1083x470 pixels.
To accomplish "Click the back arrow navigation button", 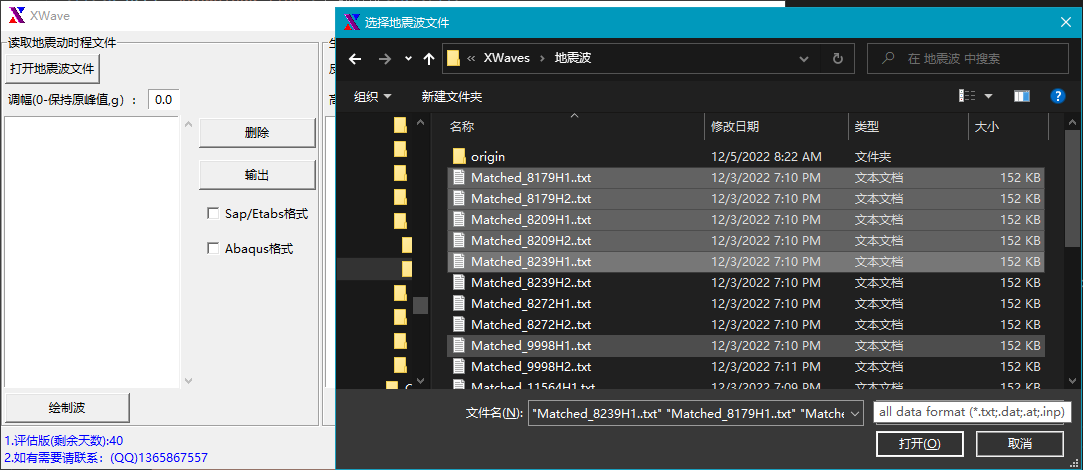I will 354,59.
